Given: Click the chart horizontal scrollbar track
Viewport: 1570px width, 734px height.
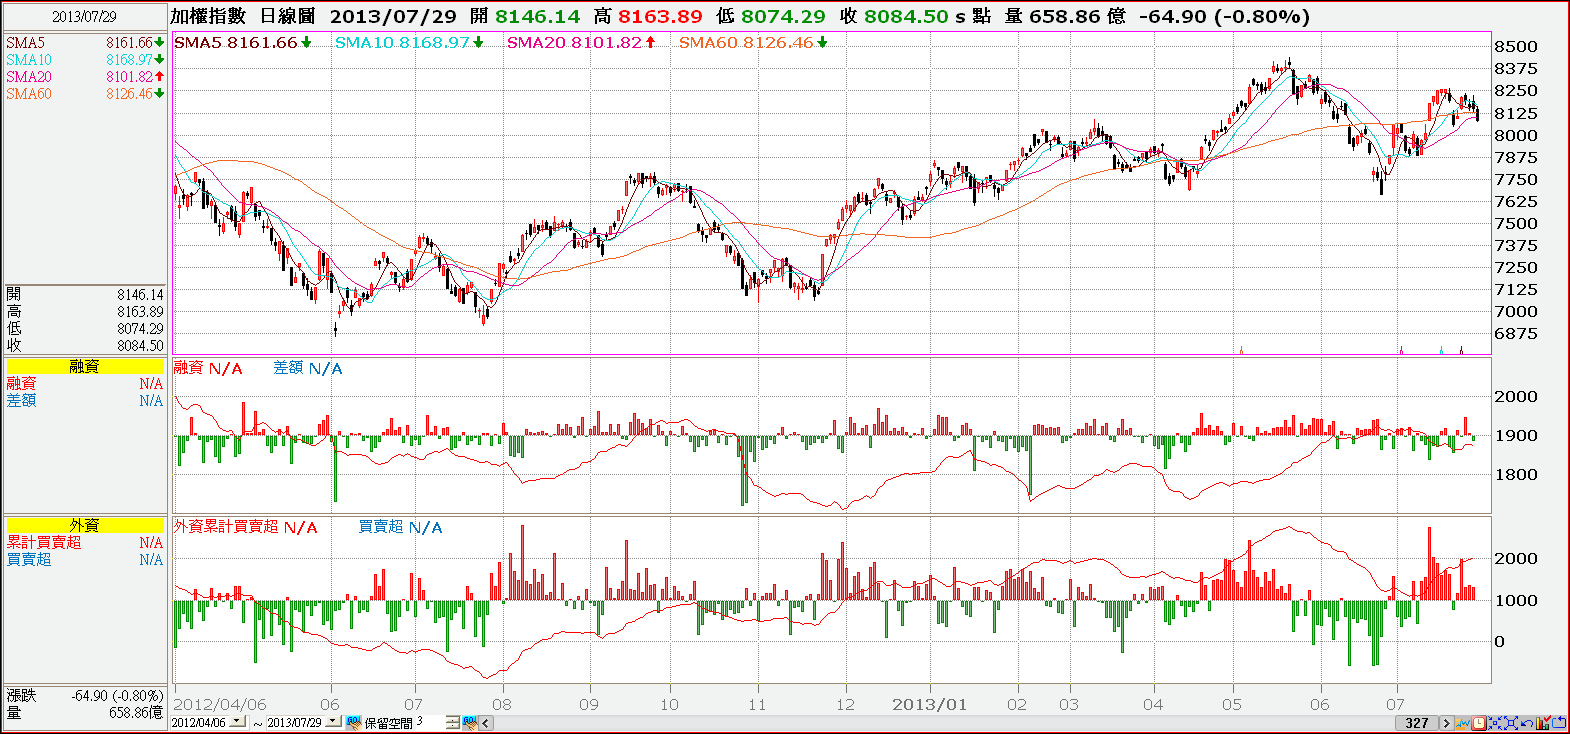Looking at the screenshot, I should [x=944, y=723].
